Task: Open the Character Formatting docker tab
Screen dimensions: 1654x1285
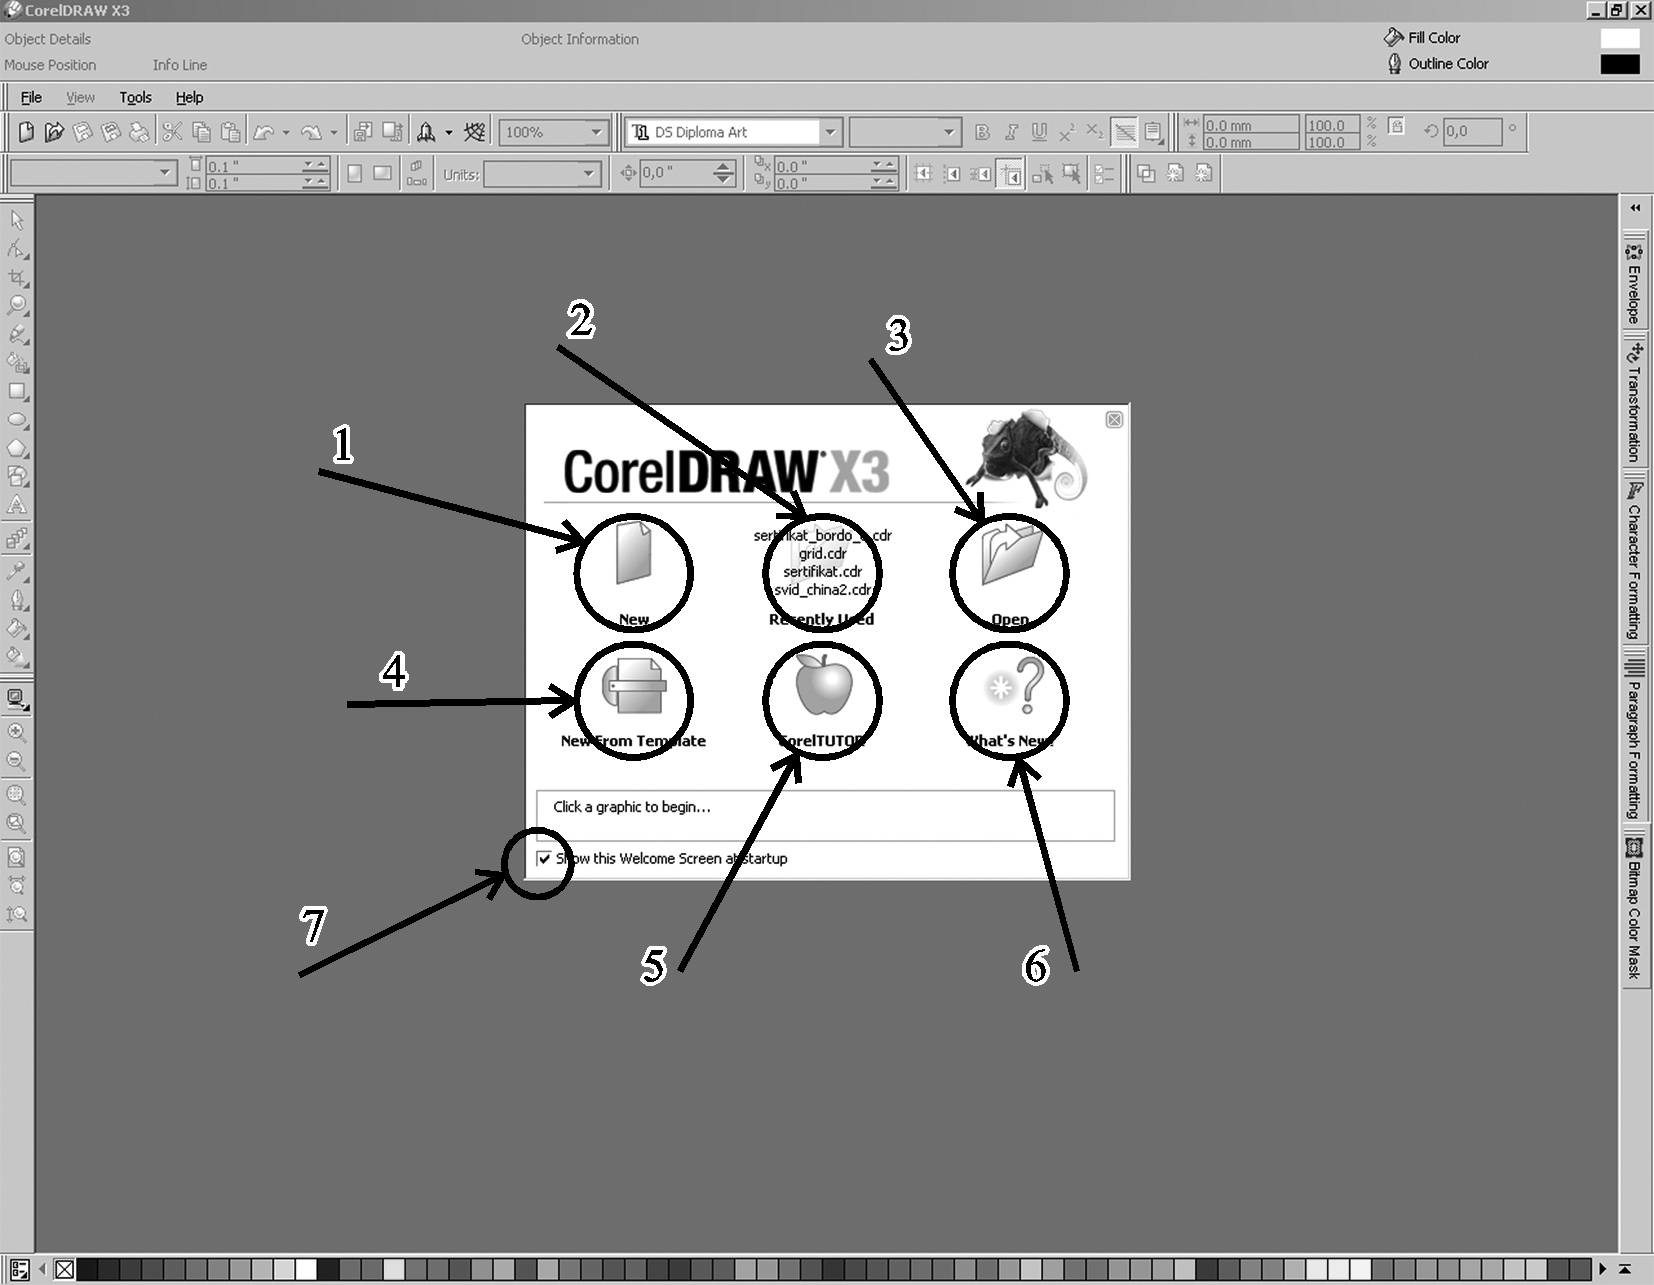Action: coord(1634,559)
